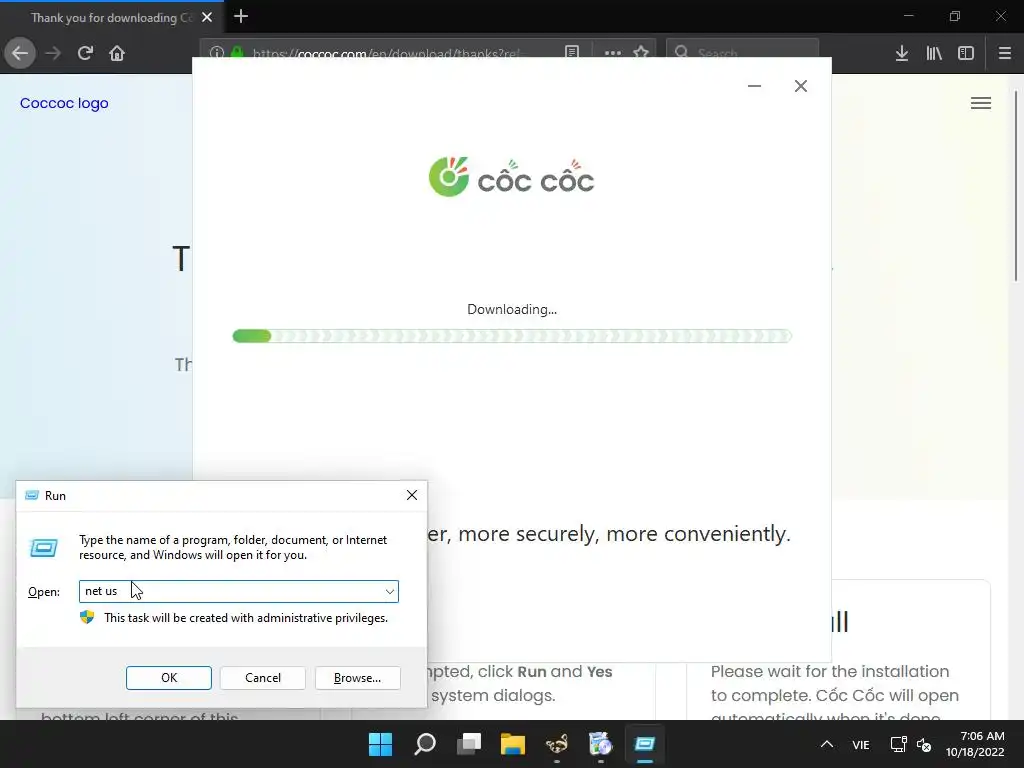Minimize the Cốc Cốc installer window
This screenshot has width=1024, height=768.
pyautogui.click(x=754, y=86)
